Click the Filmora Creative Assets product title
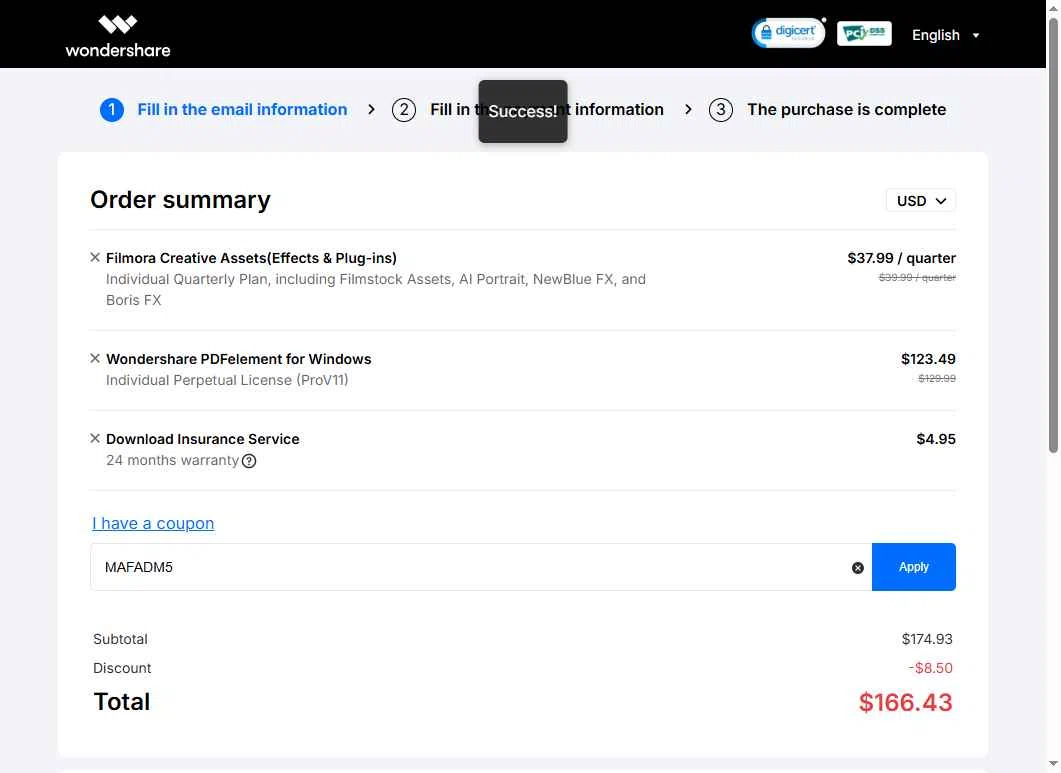The width and height of the screenshot is (1061, 773). coord(251,258)
